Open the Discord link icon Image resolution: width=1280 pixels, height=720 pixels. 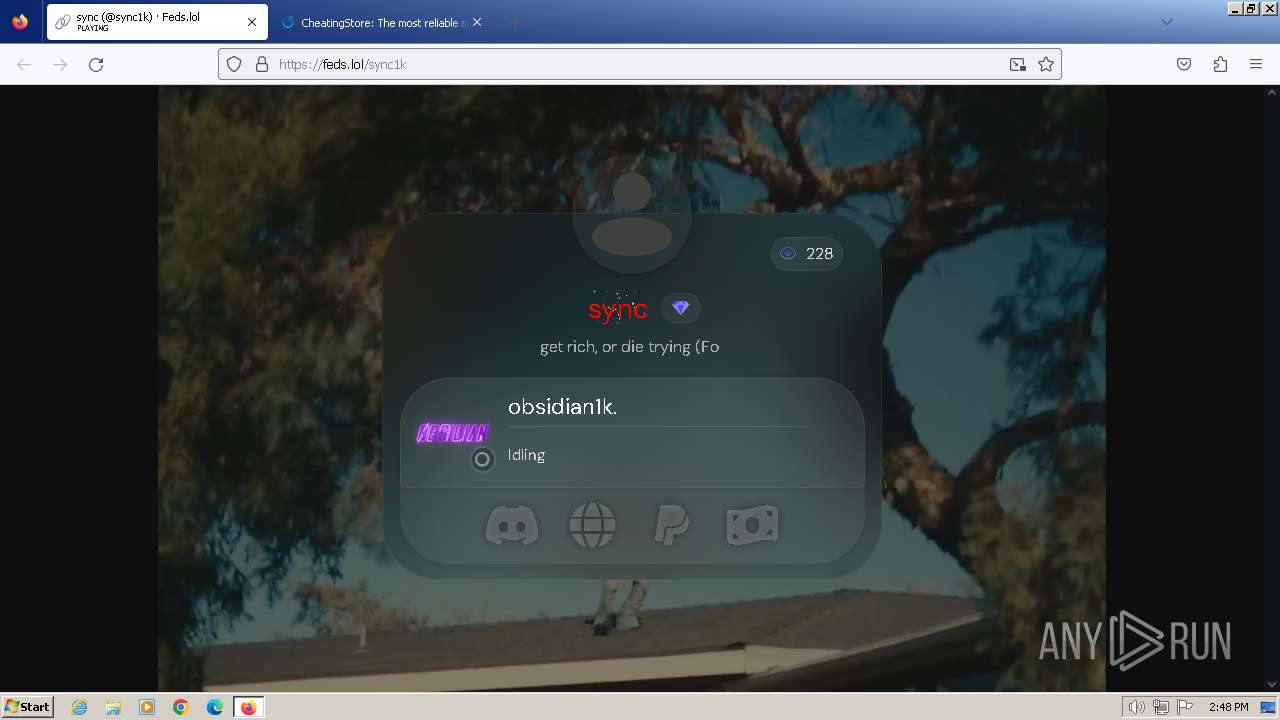[x=512, y=525]
